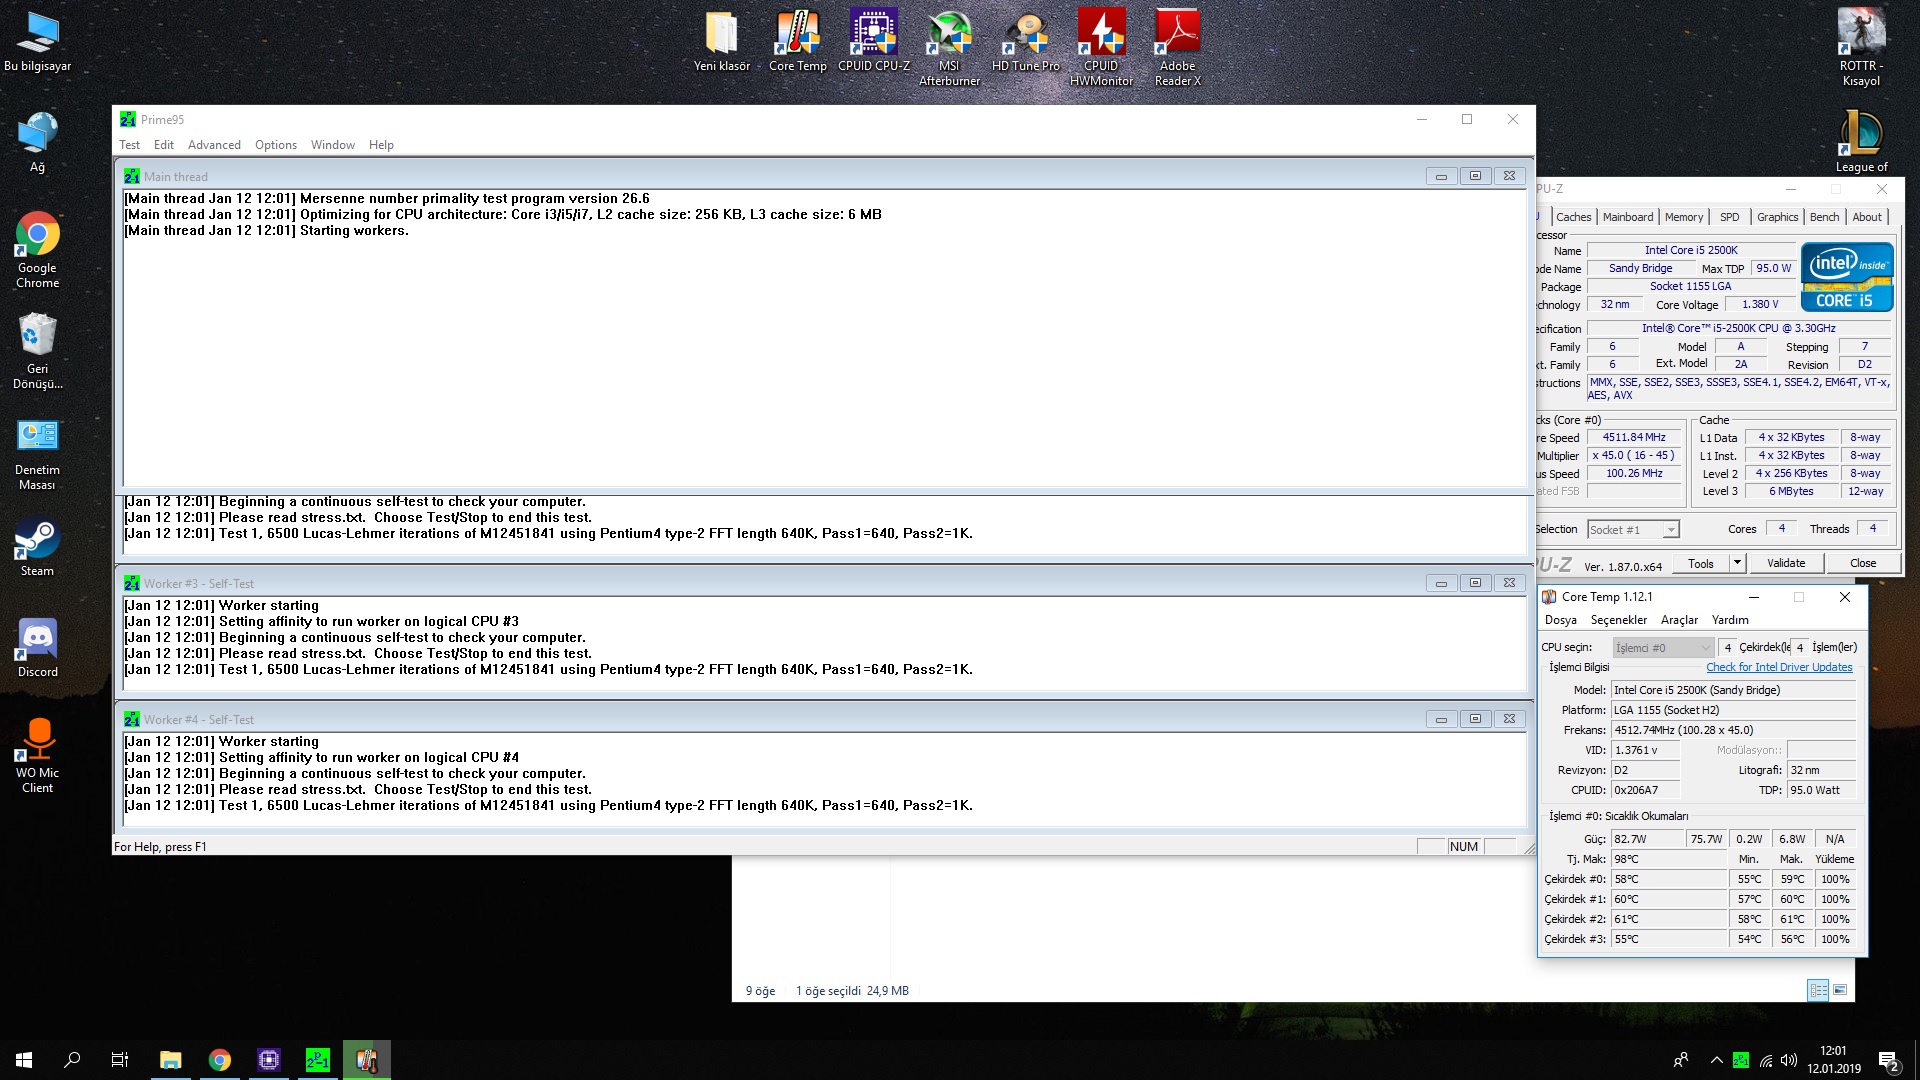Screen dimensions: 1920x1080
Task: Click the volume icon in the tray
Action: pyautogui.click(x=1789, y=1060)
